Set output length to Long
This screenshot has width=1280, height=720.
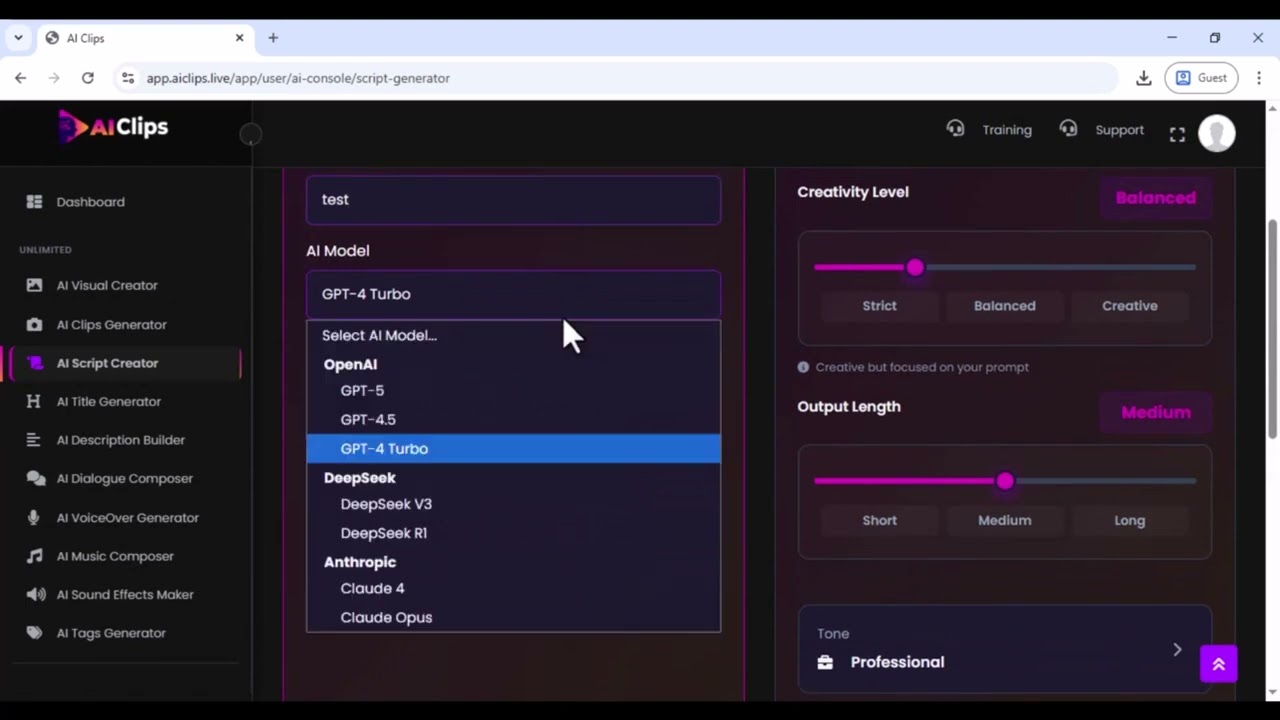pos(1129,520)
